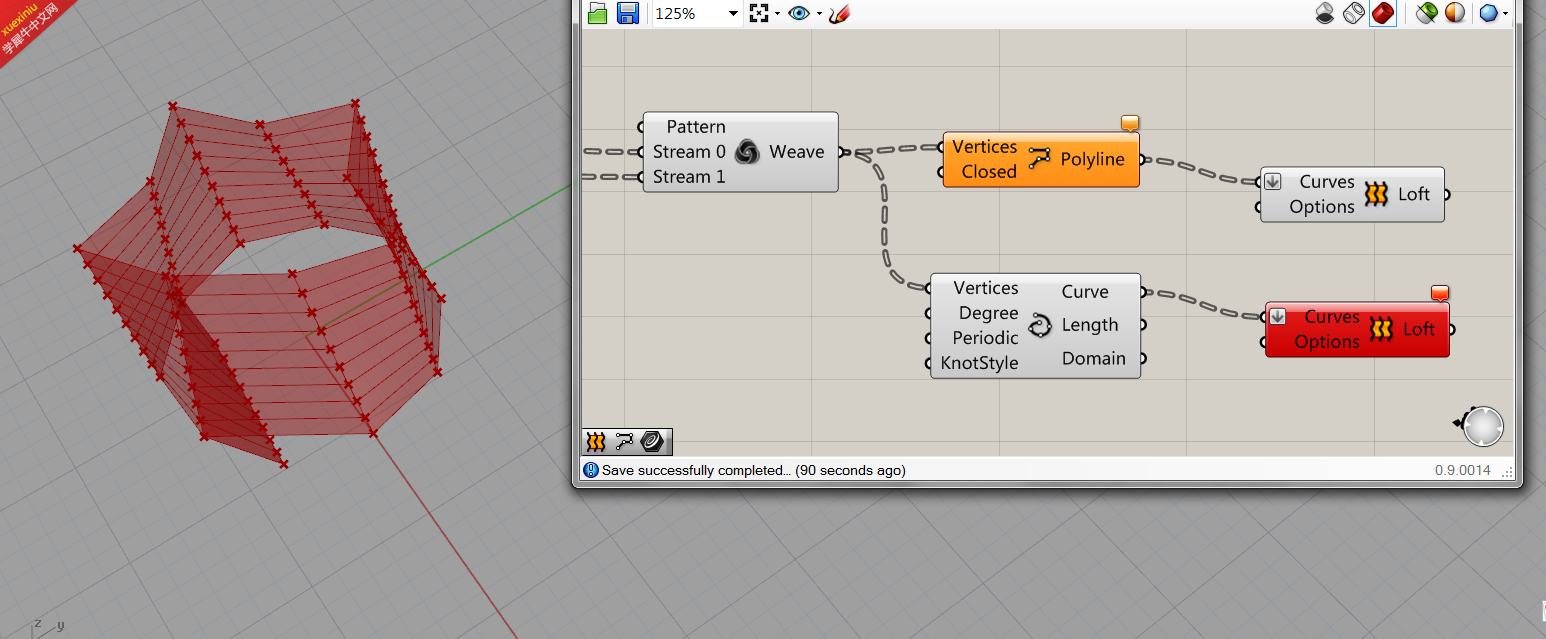Viewport: 1546px width, 639px height.
Task: Click the flatten arrow on red Loft Curves
Action: pyautogui.click(x=1277, y=317)
